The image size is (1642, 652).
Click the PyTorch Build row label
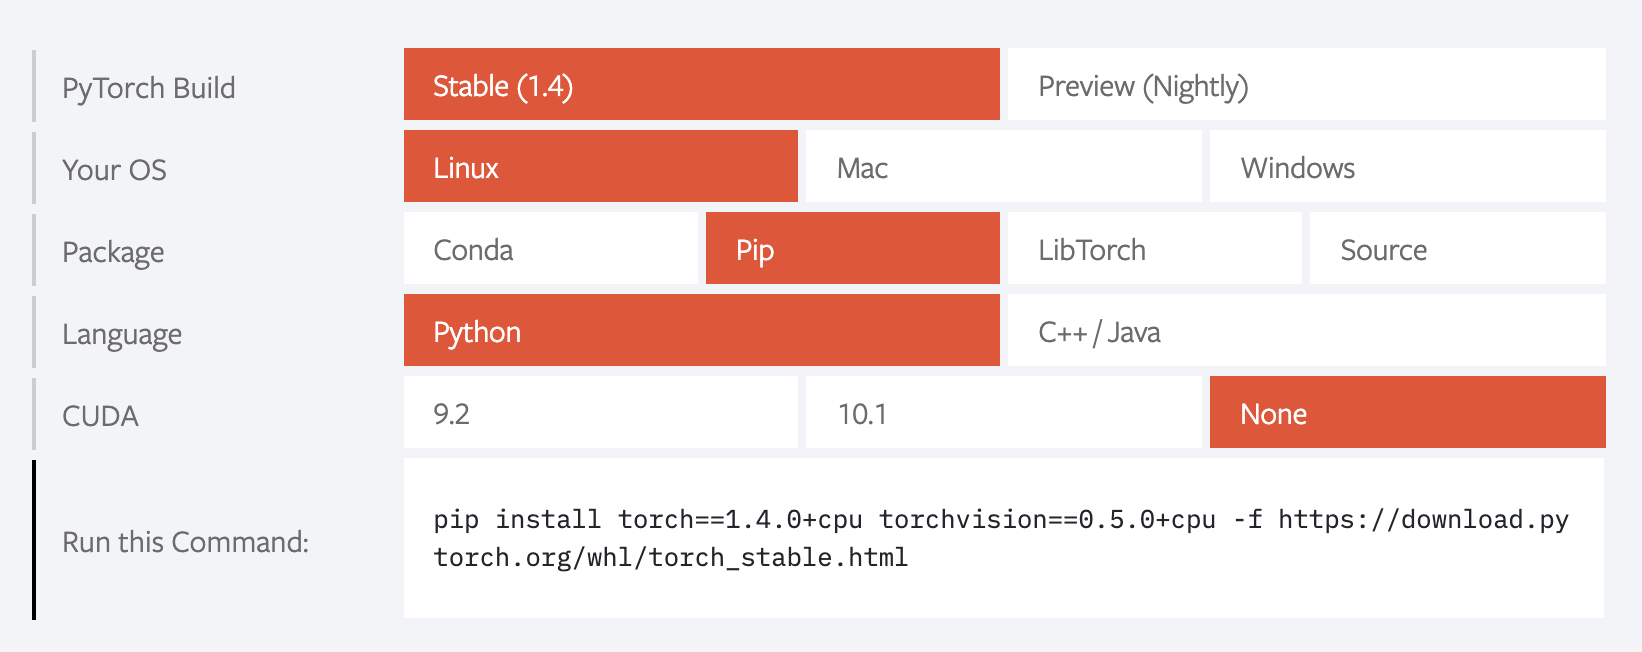click(149, 88)
